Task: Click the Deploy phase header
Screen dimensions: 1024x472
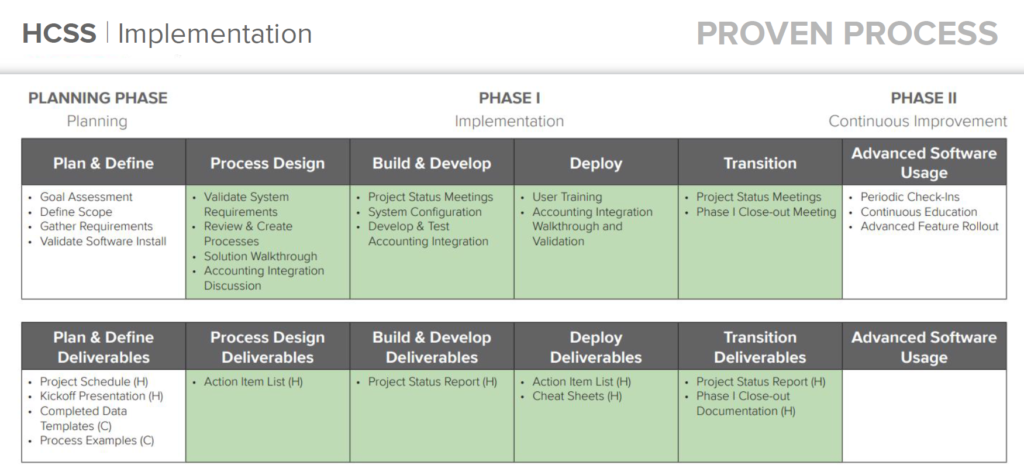Action: tap(595, 163)
